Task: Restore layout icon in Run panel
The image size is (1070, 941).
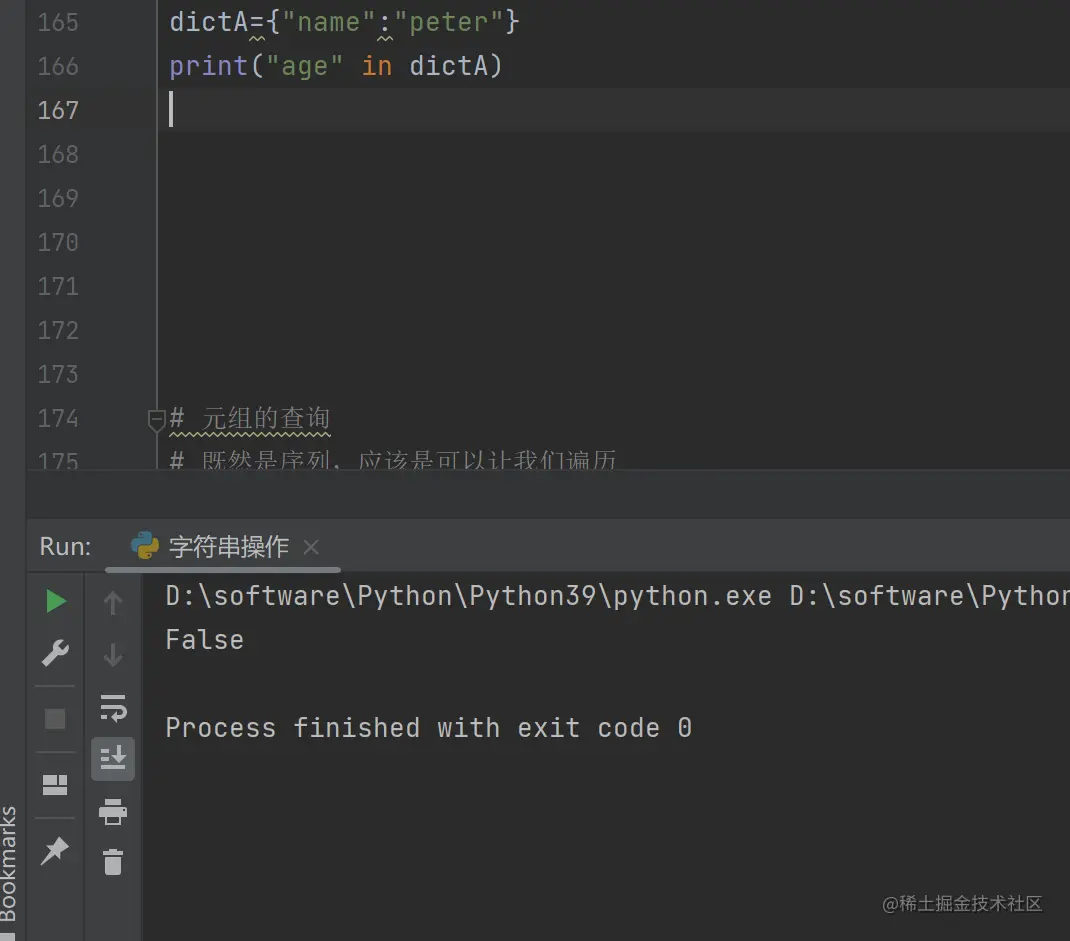Action: pos(55,785)
